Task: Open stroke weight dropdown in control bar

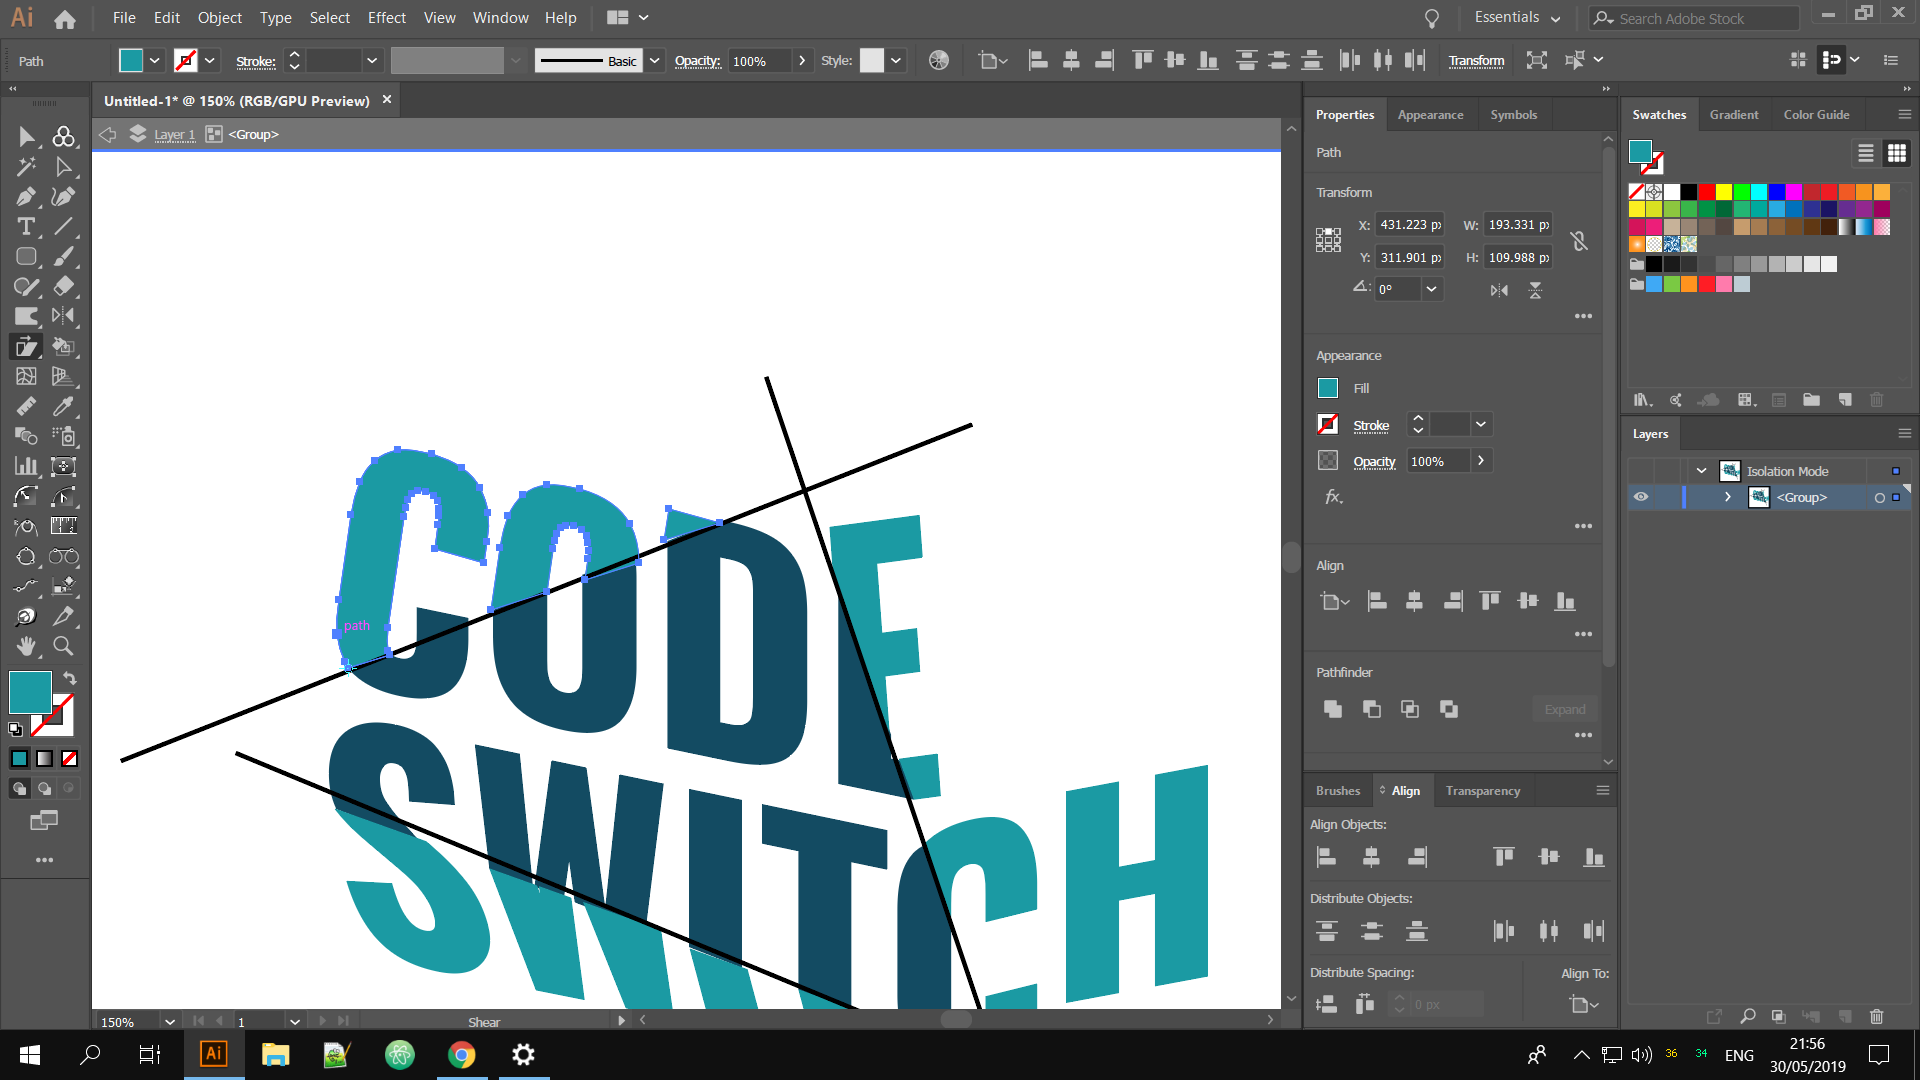Action: tap(372, 61)
